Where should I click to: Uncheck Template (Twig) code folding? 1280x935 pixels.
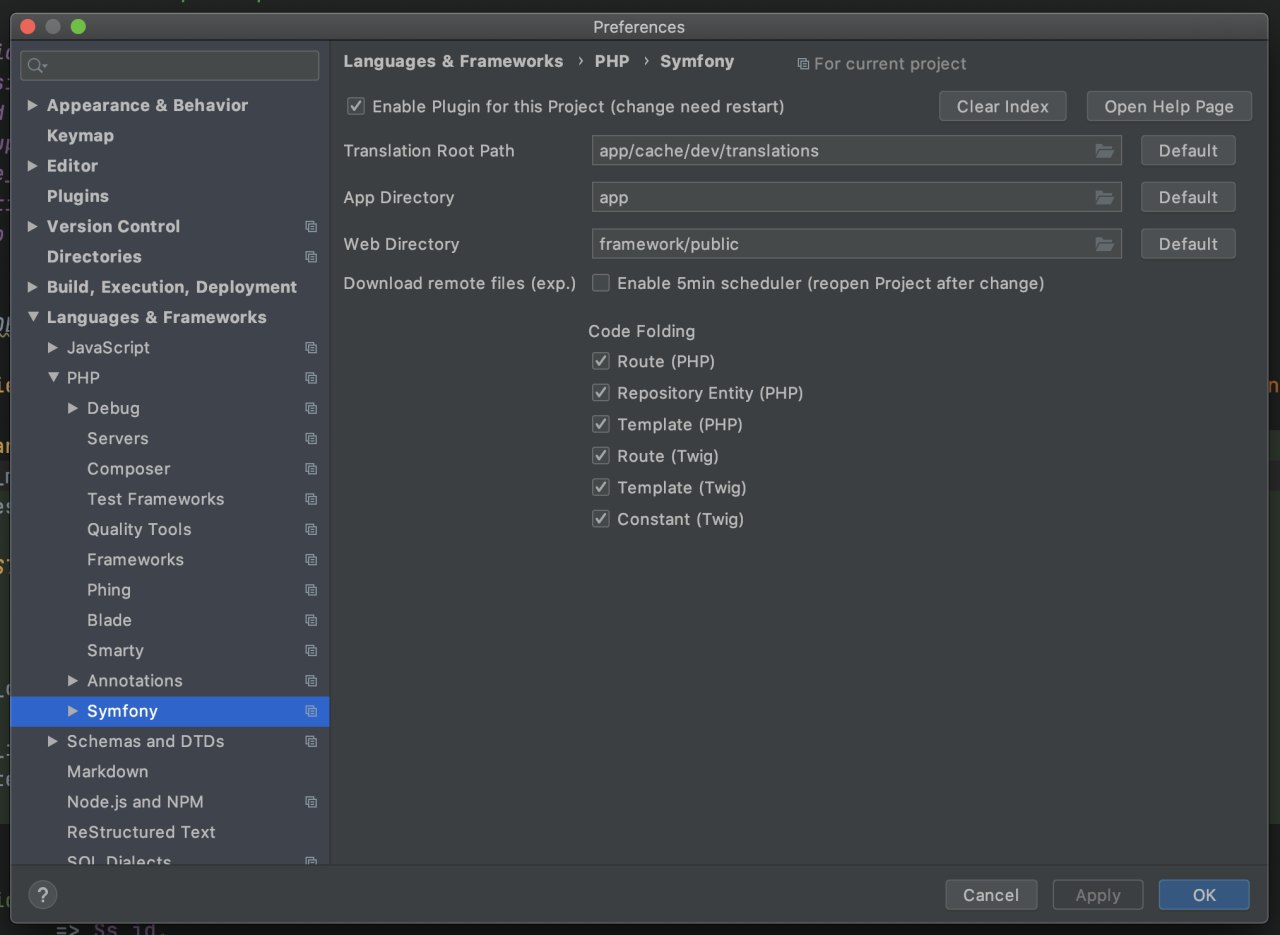601,487
